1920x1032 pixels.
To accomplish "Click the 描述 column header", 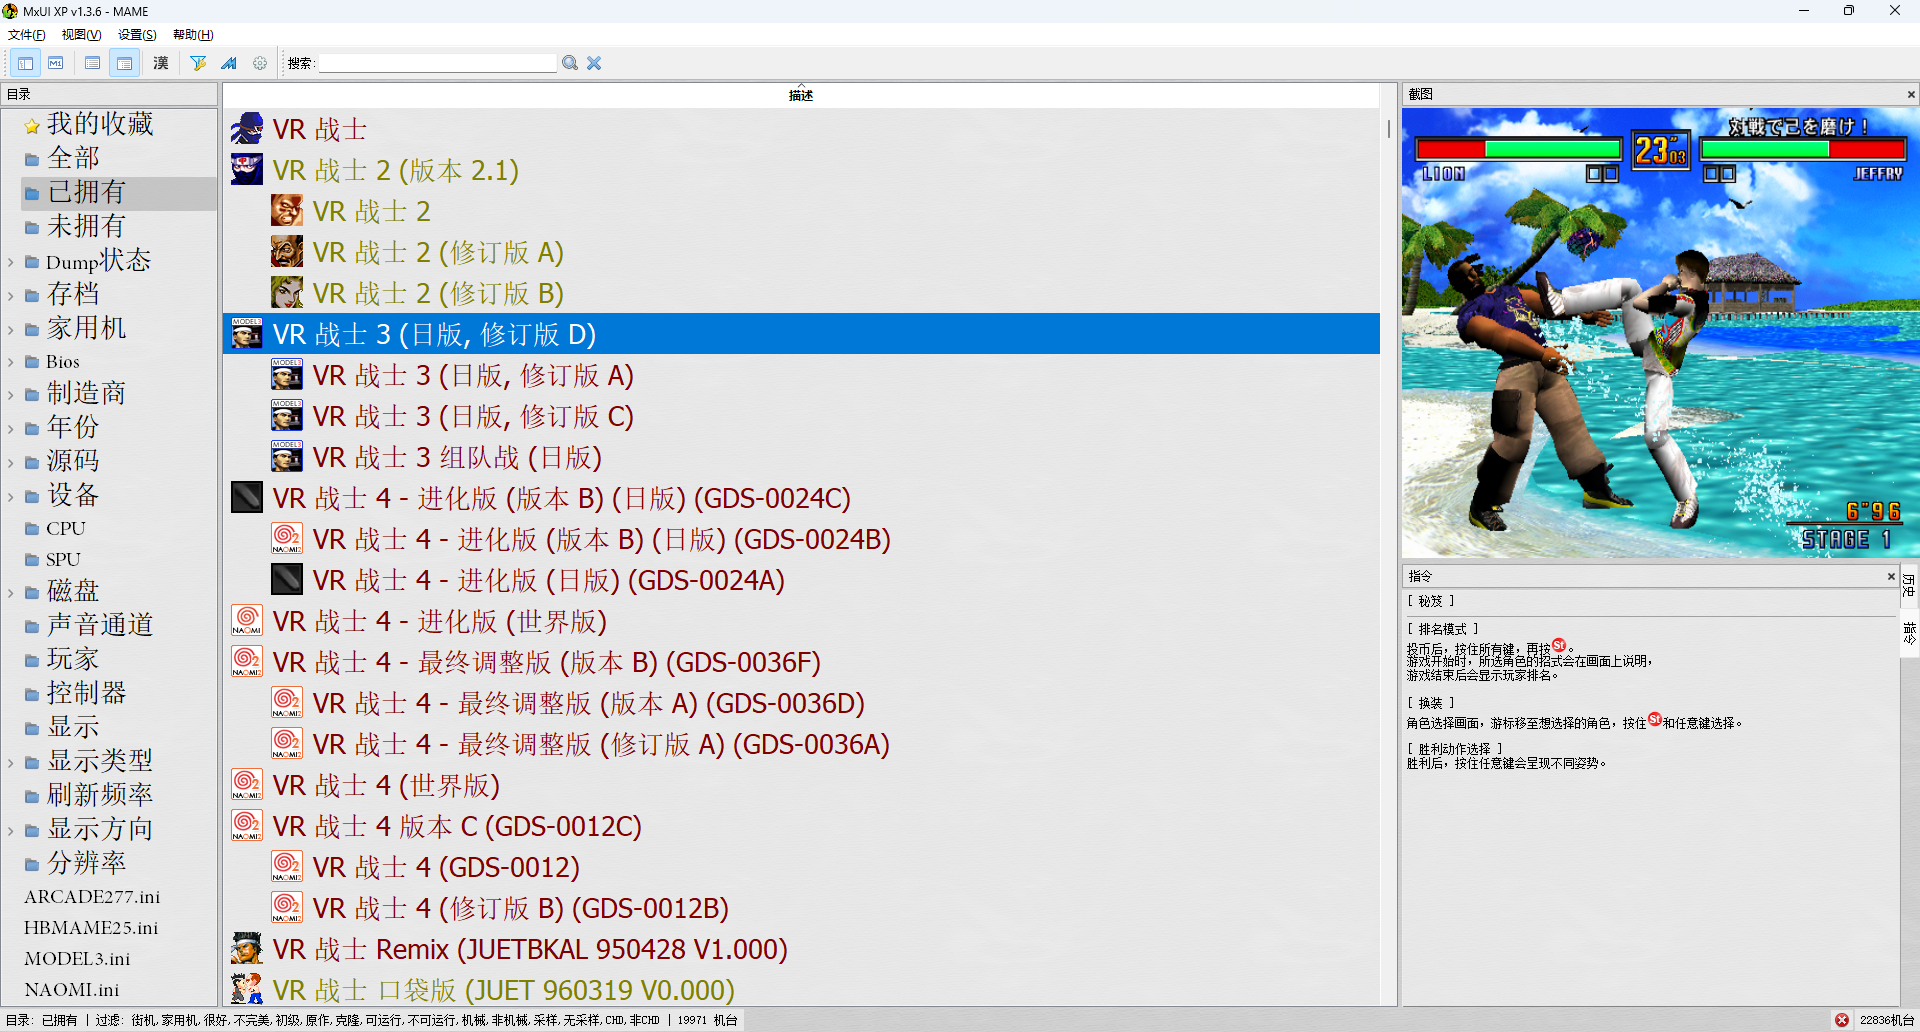I will coord(801,95).
